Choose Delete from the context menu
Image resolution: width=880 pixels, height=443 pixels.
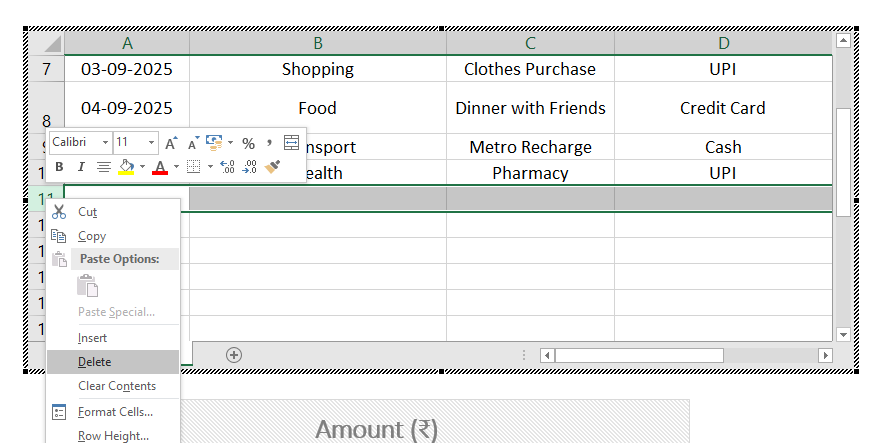(x=94, y=362)
